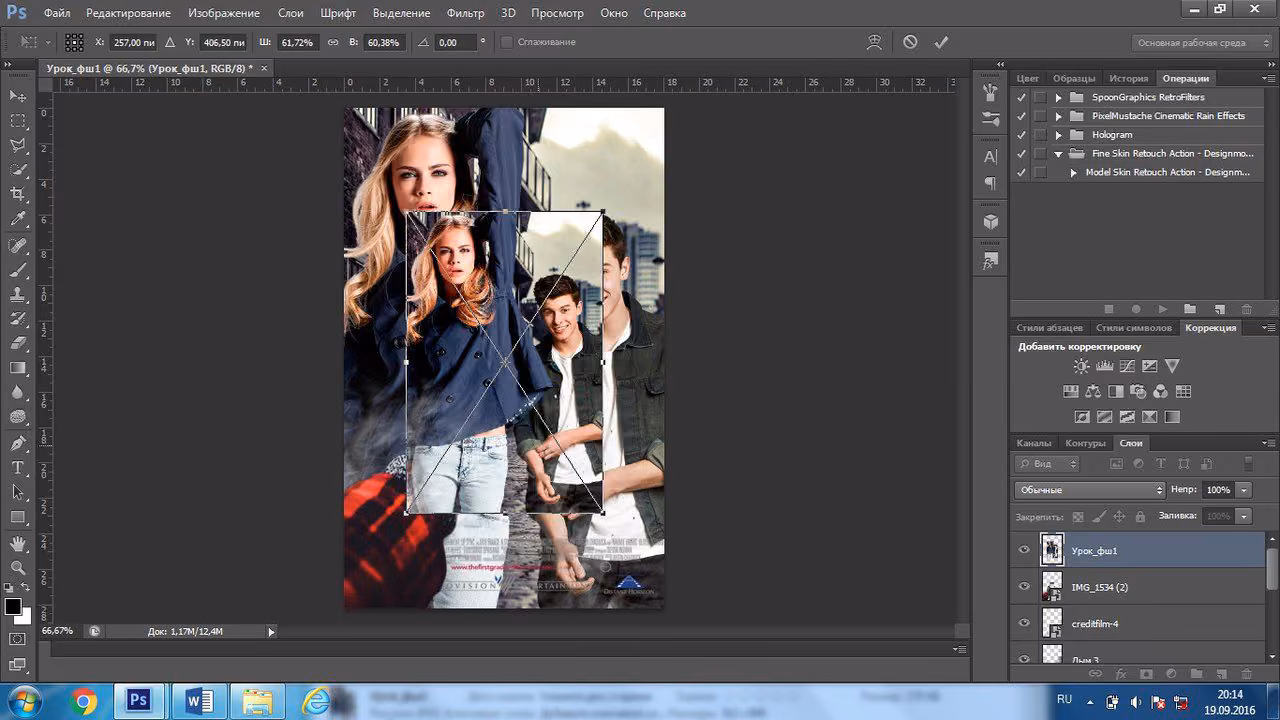
Task: Switch to the Образцы tab
Action: 1074,78
